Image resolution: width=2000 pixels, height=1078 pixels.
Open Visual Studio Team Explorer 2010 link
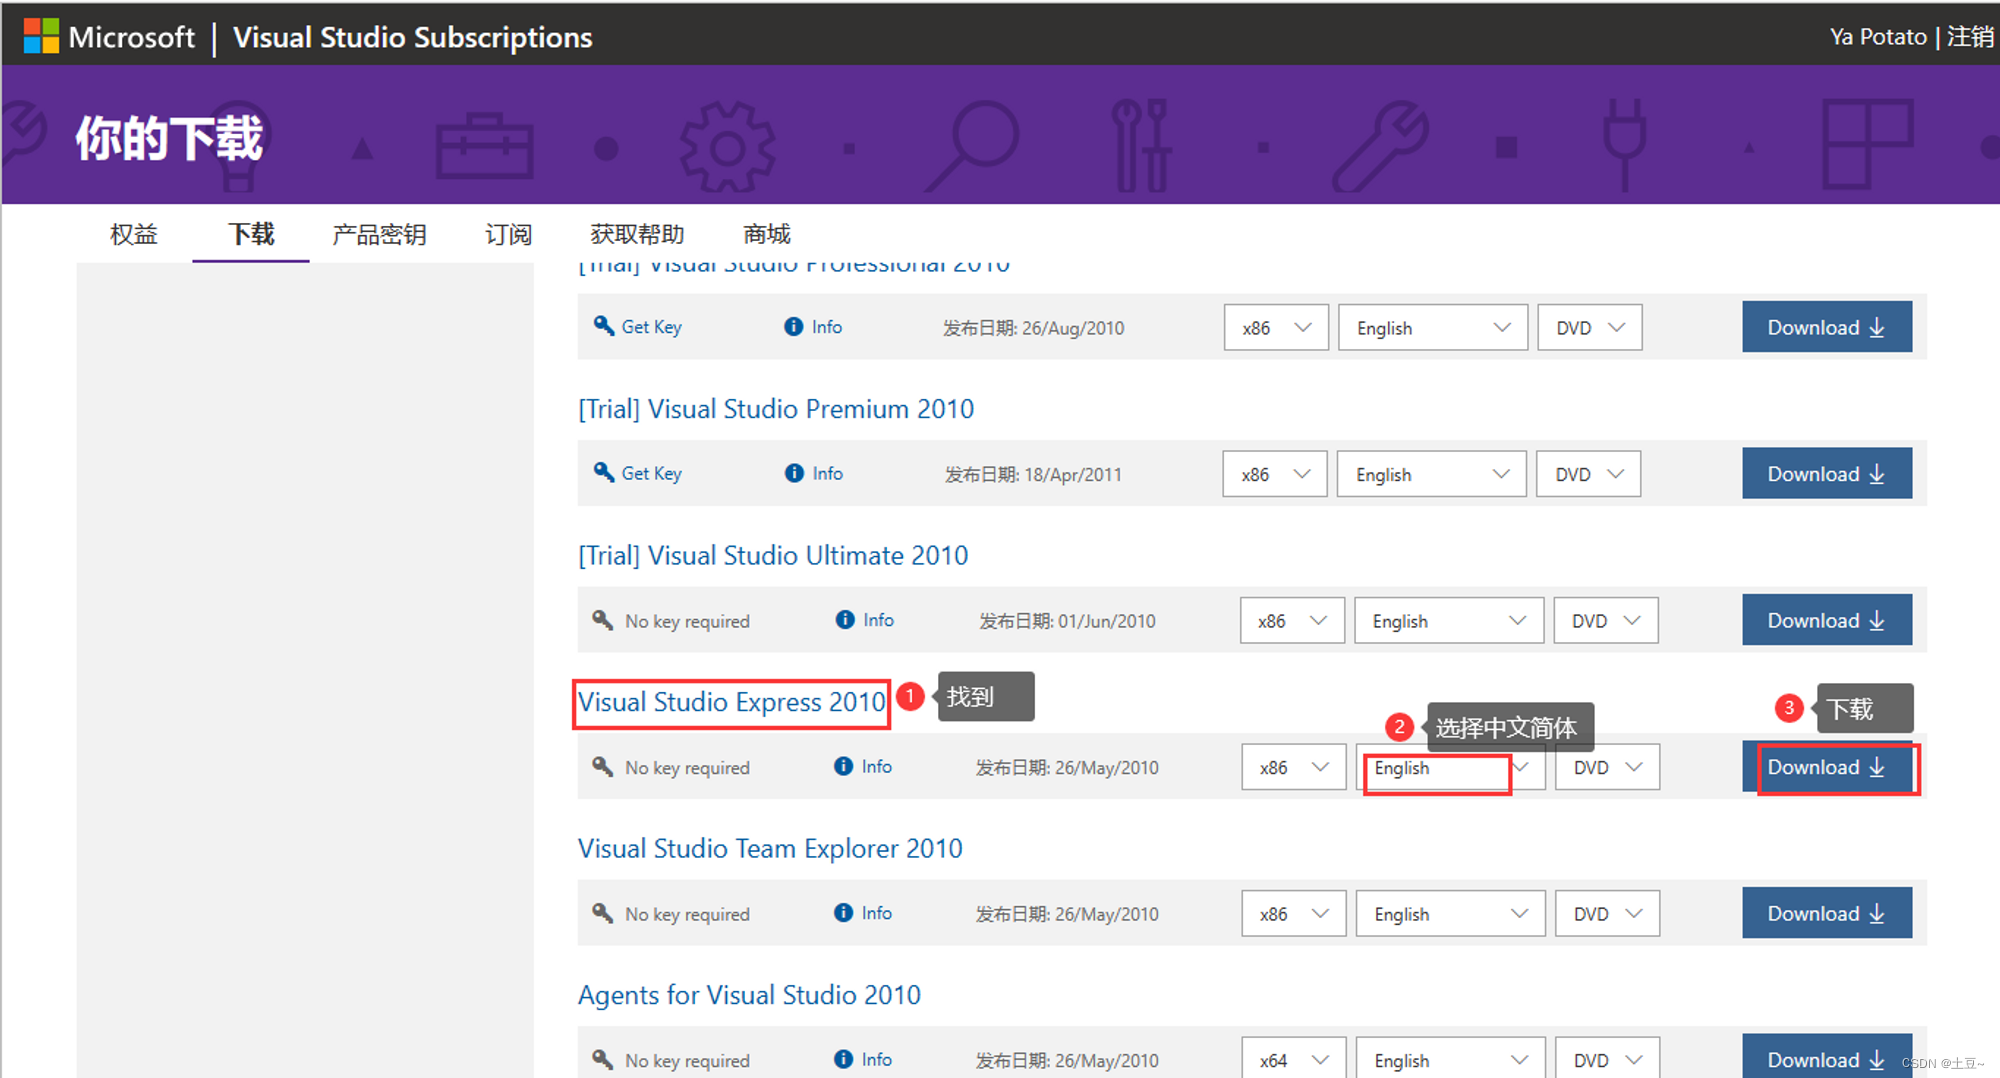pos(770,849)
